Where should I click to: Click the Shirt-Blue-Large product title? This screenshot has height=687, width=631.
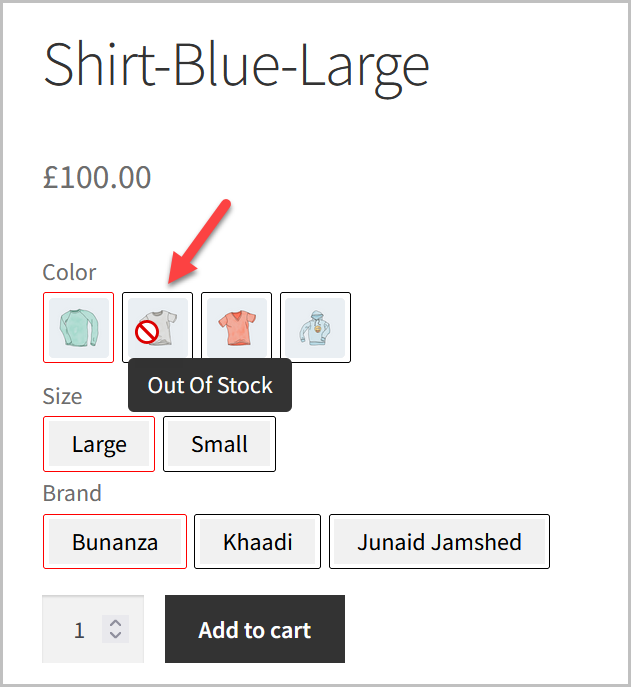click(236, 64)
